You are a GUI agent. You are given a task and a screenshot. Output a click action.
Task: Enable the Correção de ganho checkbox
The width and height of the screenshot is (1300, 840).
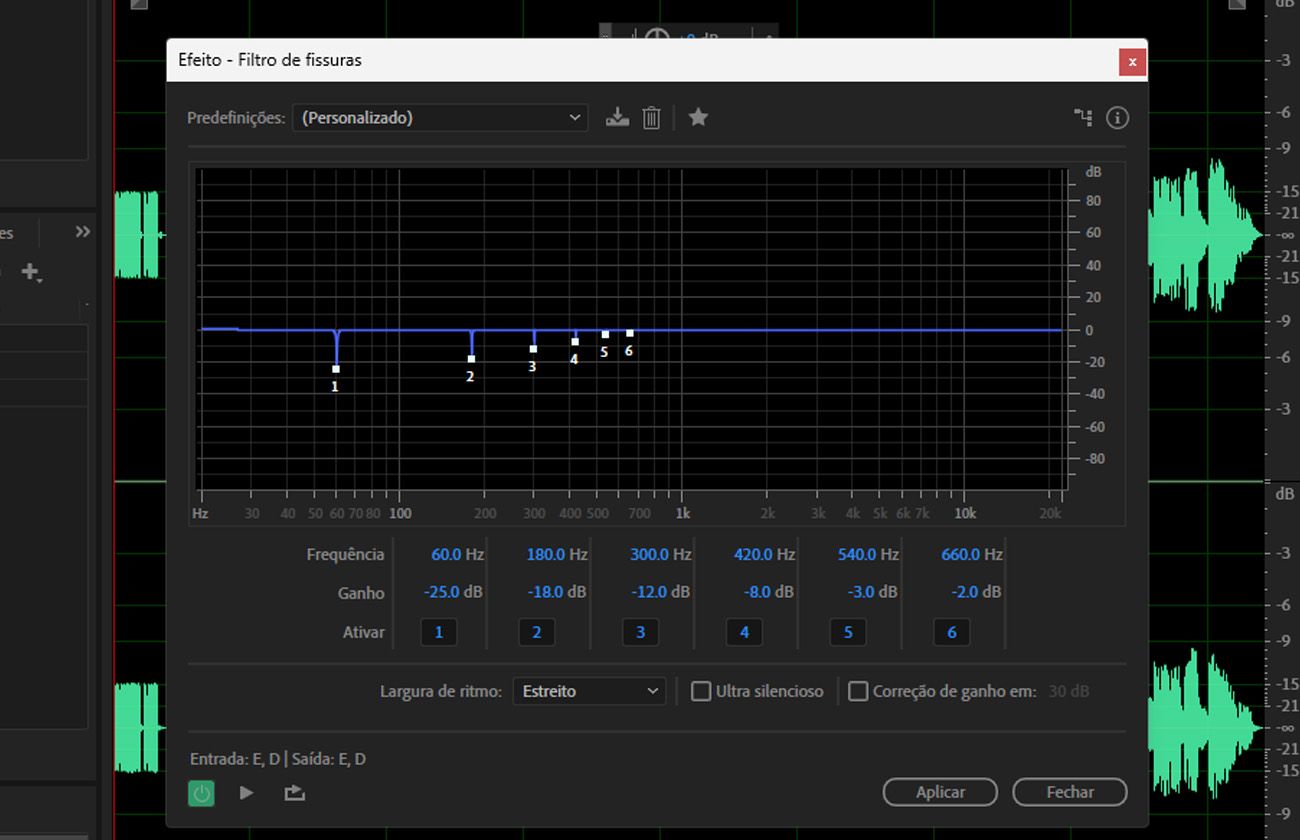click(x=858, y=691)
